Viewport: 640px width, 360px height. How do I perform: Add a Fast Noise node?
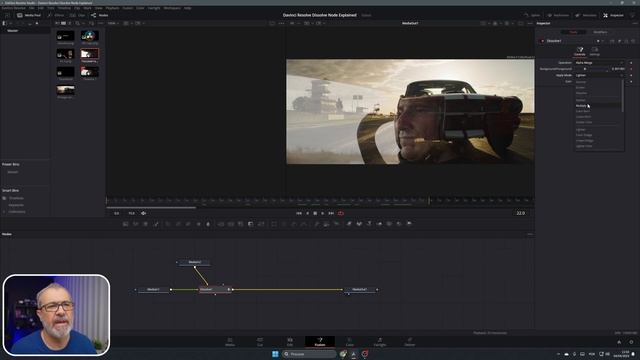[x=136, y=224]
